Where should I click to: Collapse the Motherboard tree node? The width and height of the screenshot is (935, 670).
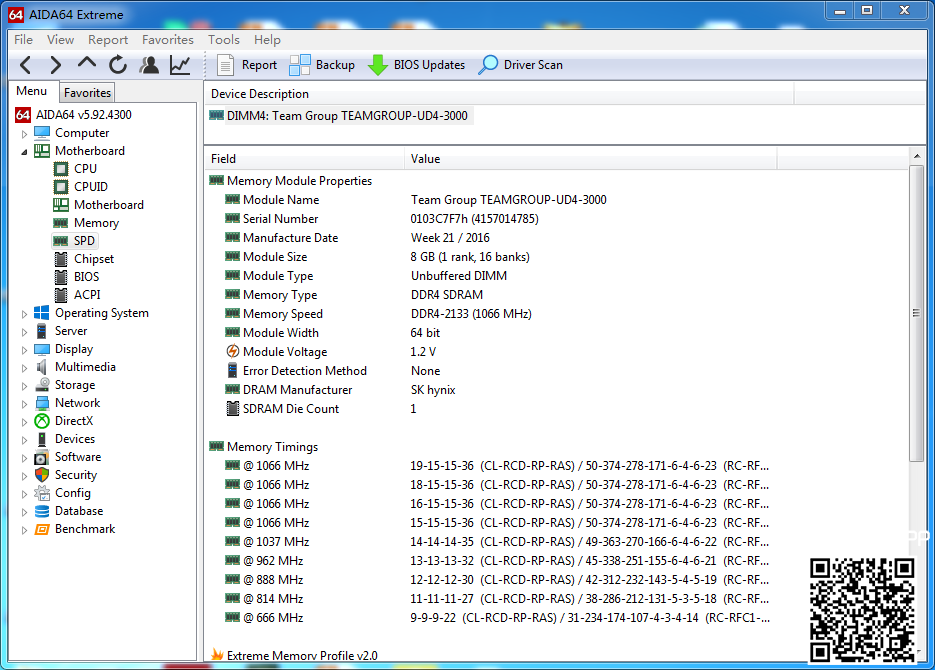tap(25, 151)
